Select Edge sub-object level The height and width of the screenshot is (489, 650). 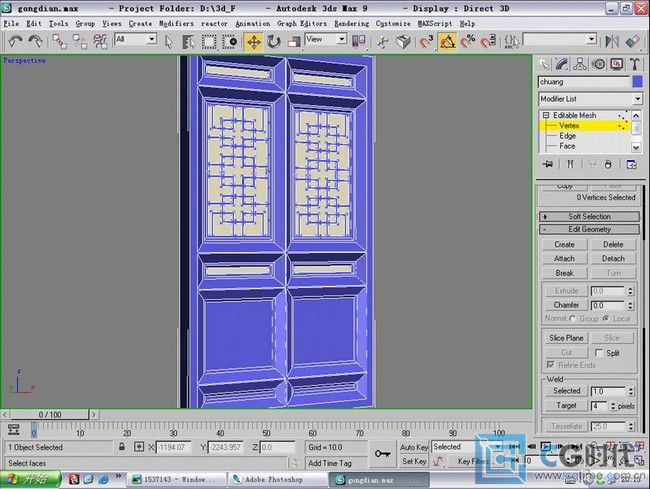point(567,136)
